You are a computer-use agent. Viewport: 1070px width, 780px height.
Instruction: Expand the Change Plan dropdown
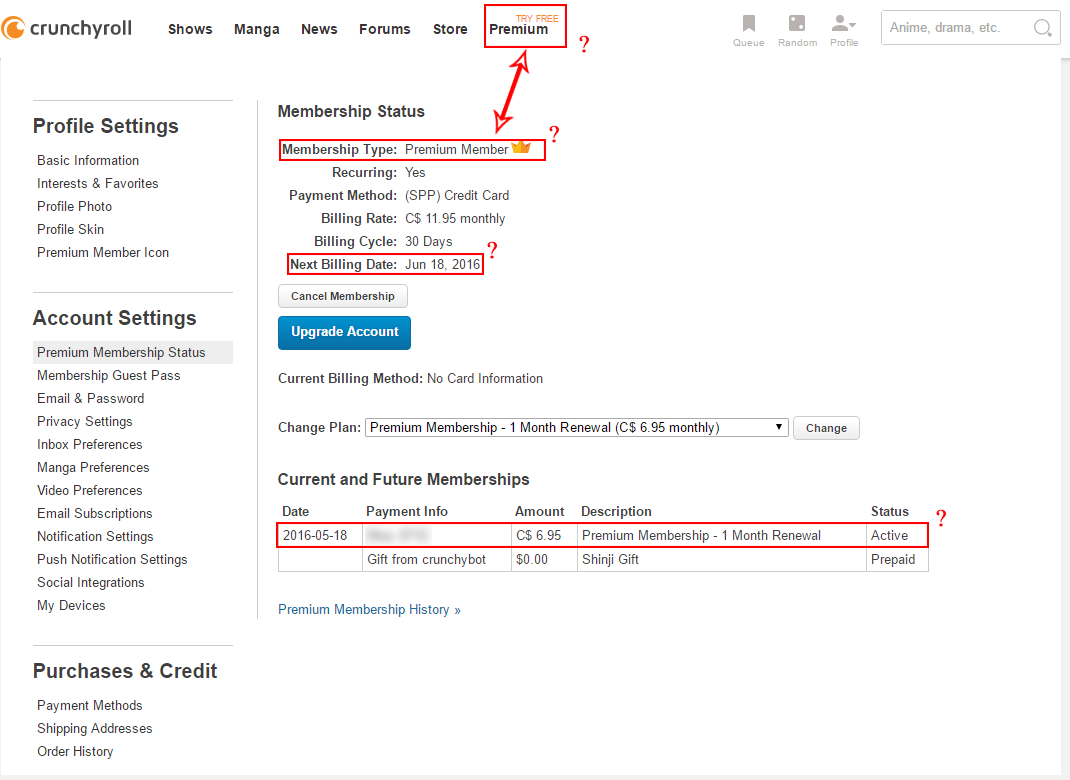click(x=577, y=427)
